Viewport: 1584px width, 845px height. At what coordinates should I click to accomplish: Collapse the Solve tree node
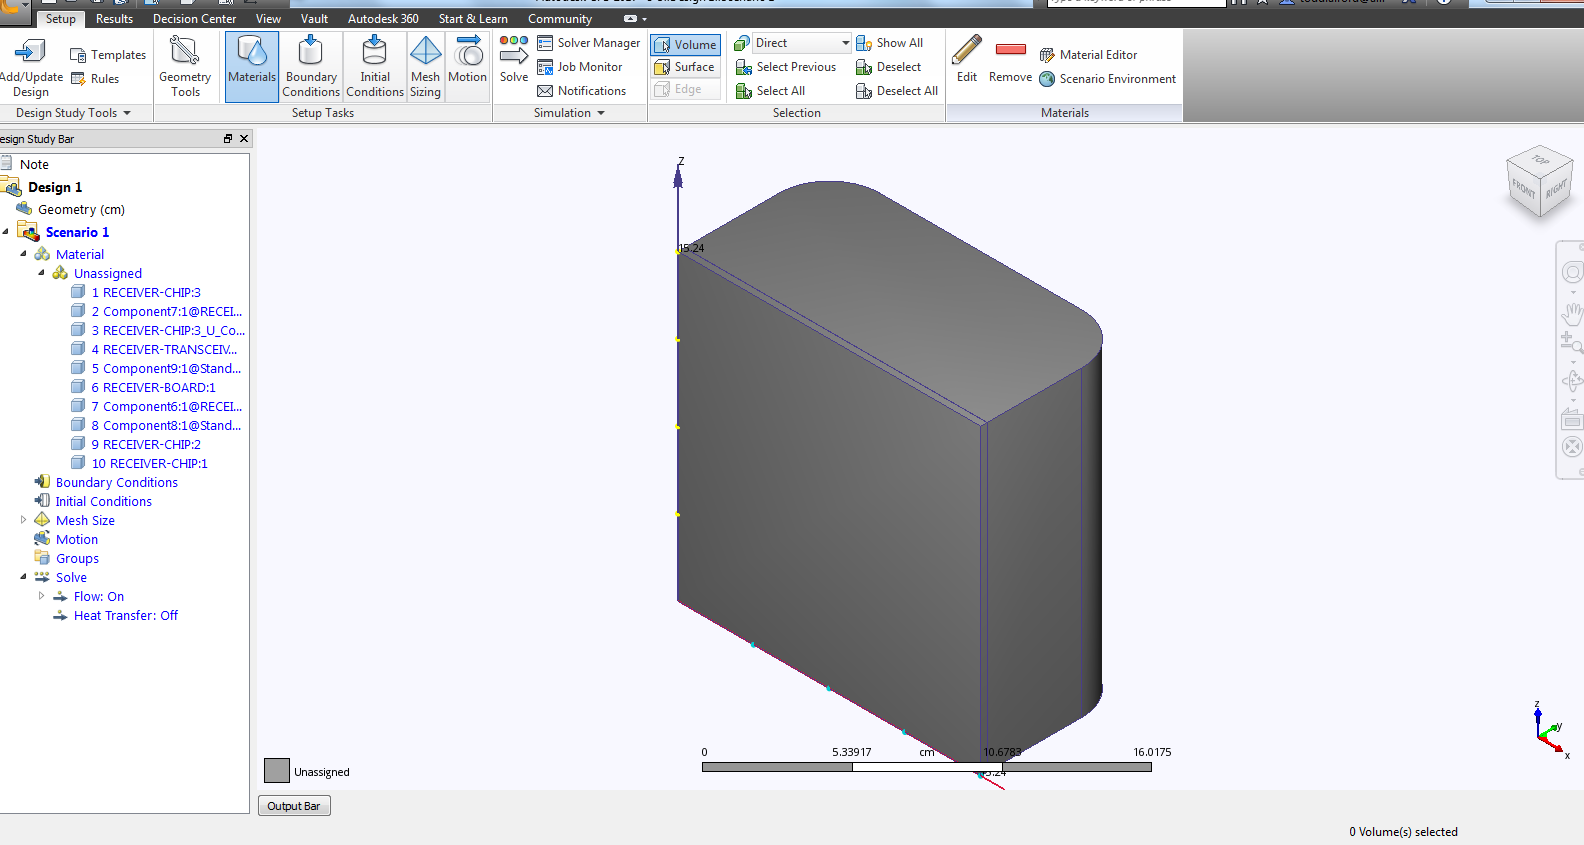24,577
